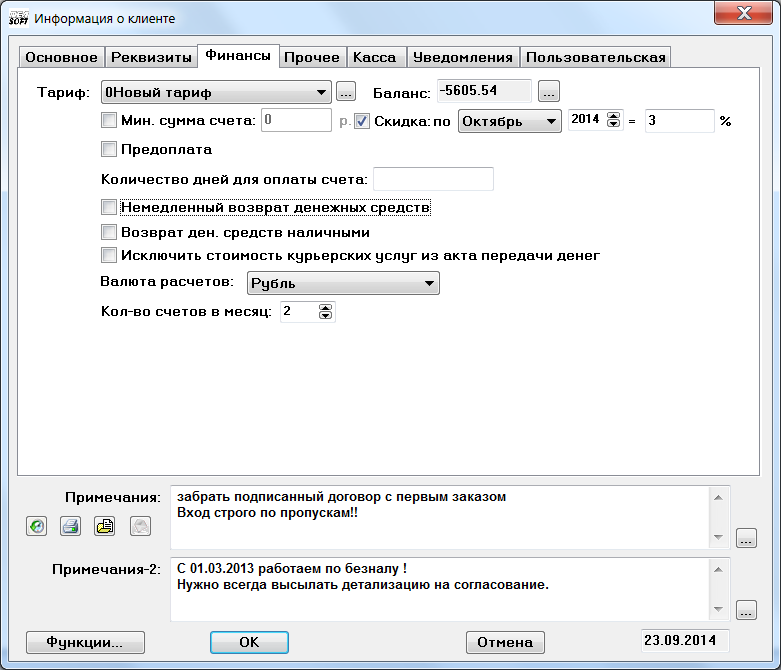Viewport: 781px width, 670px height.
Task: Increase Кол-во счетов в месяц value
Action: pos(325,307)
